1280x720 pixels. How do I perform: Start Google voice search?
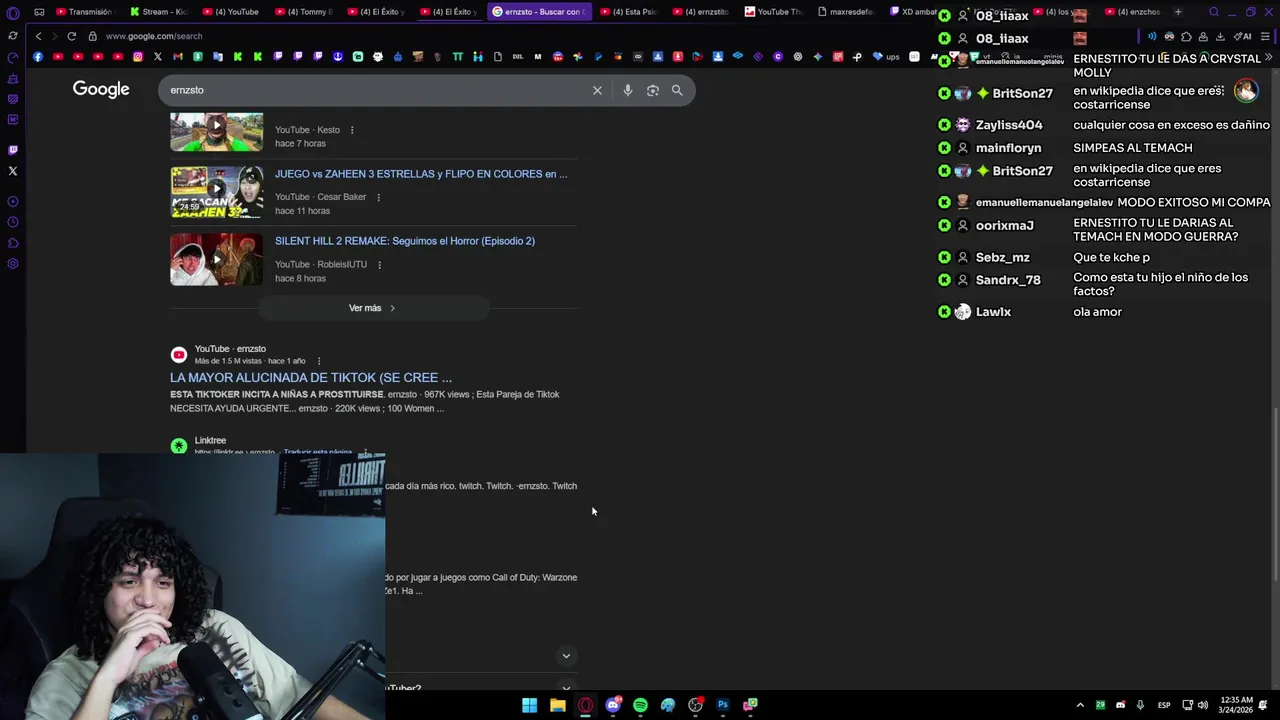pos(627,90)
